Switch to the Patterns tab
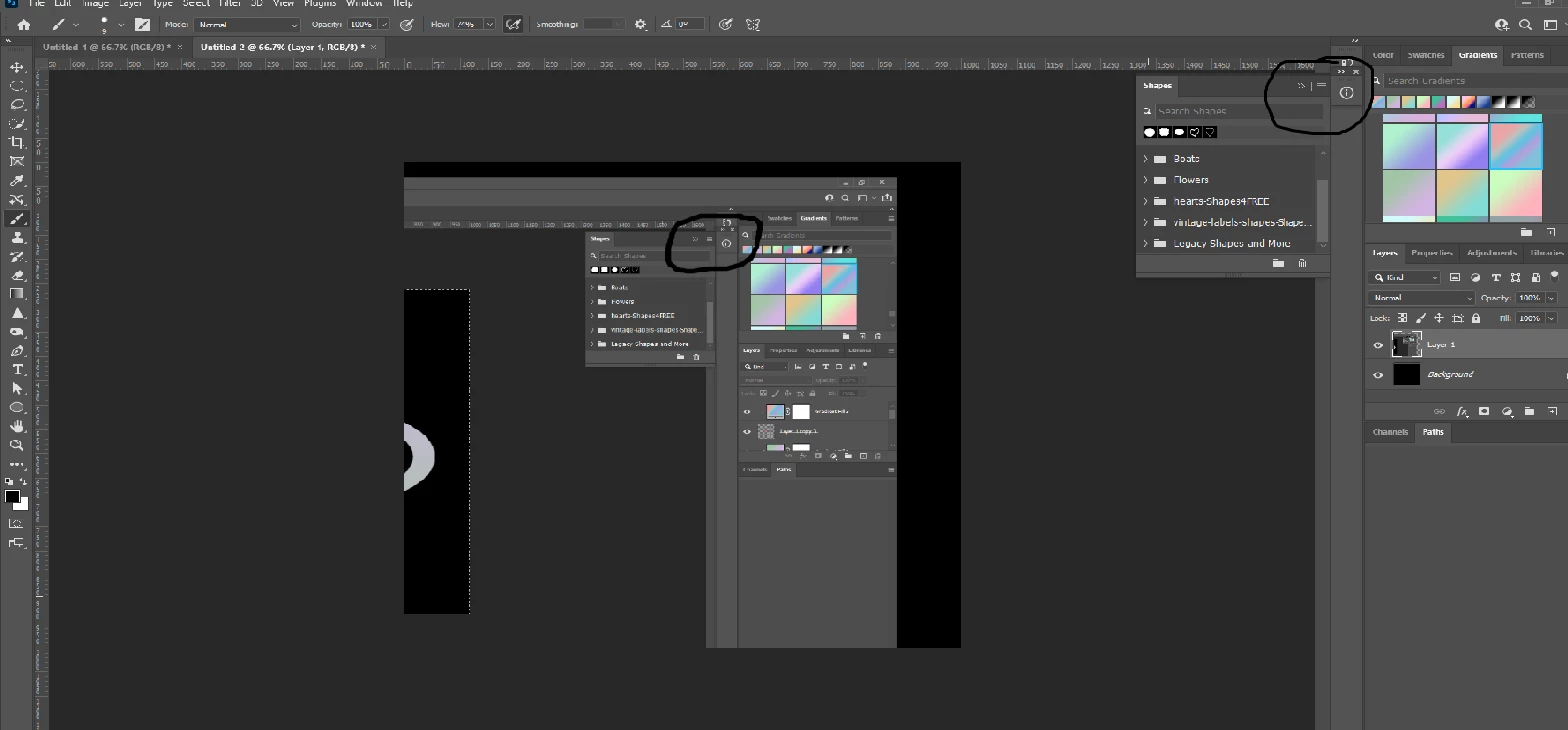1568x730 pixels. tap(1527, 55)
